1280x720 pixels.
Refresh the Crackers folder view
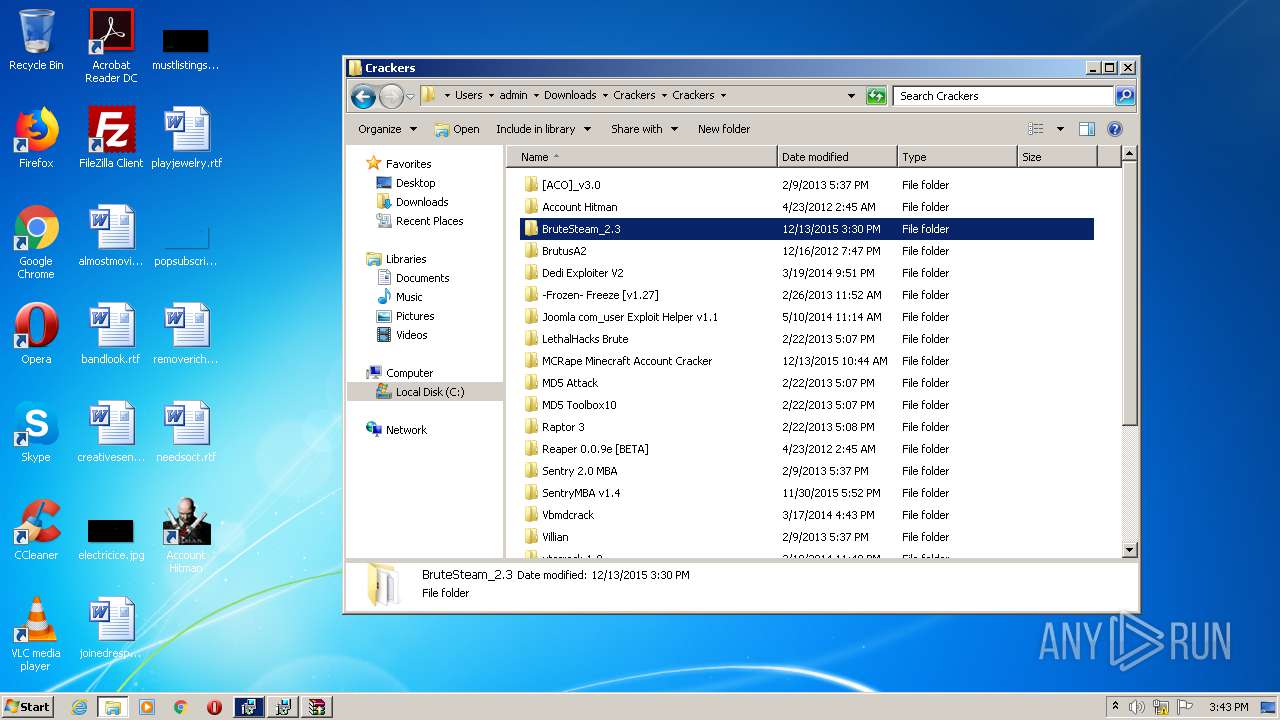[876, 96]
